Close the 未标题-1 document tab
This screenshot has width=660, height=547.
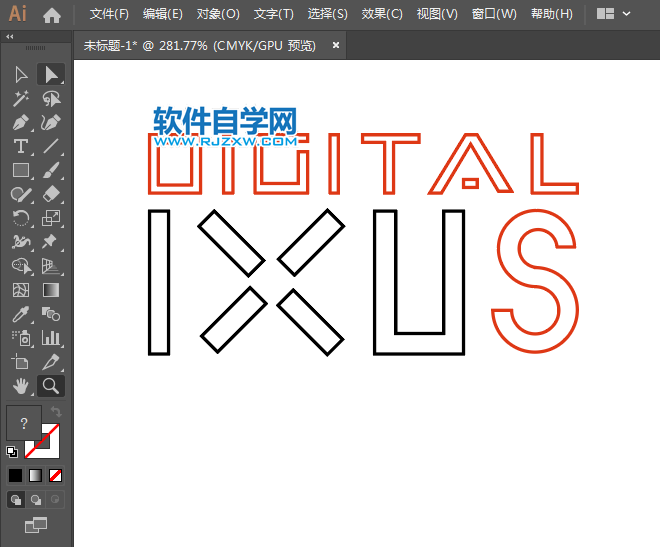pyautogui.click(x=335, y=45)
